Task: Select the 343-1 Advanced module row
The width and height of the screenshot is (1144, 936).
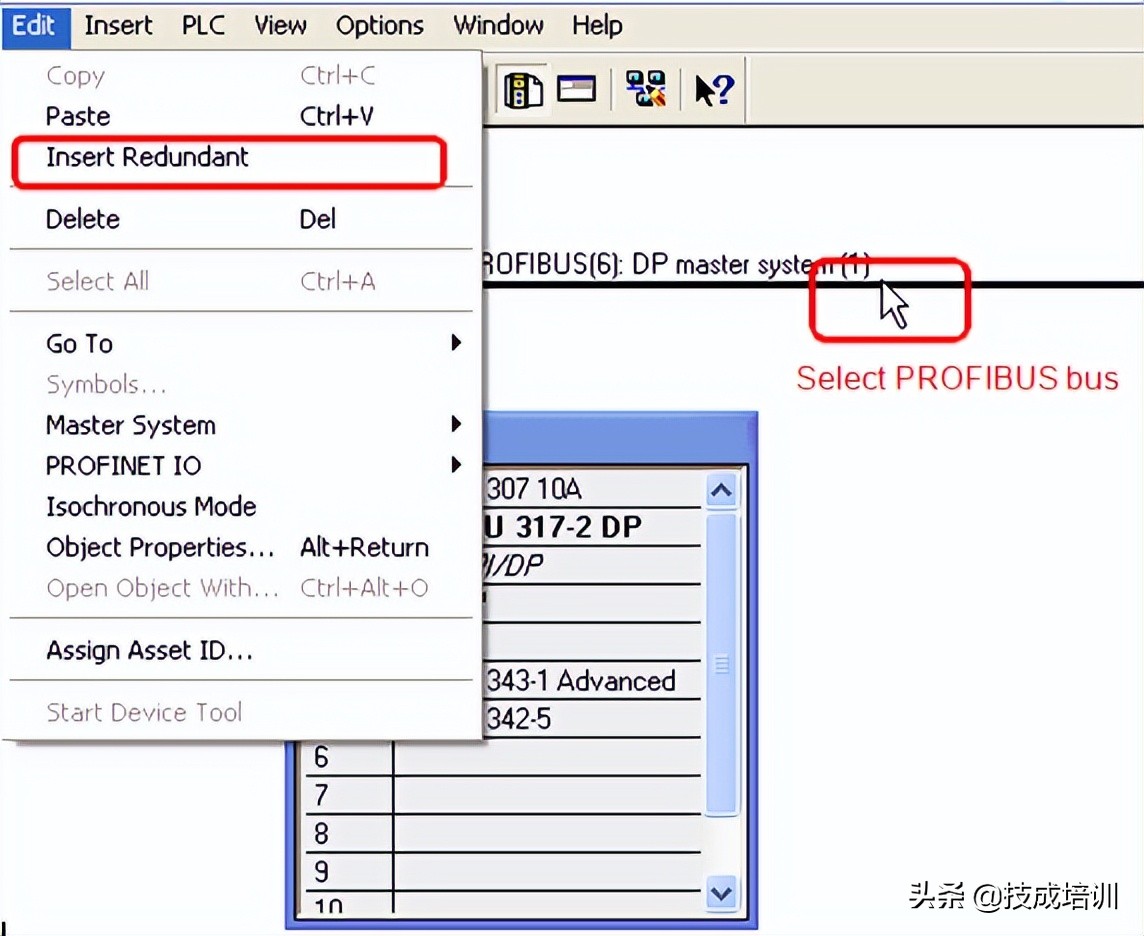Action: click(x=591, y=681)
